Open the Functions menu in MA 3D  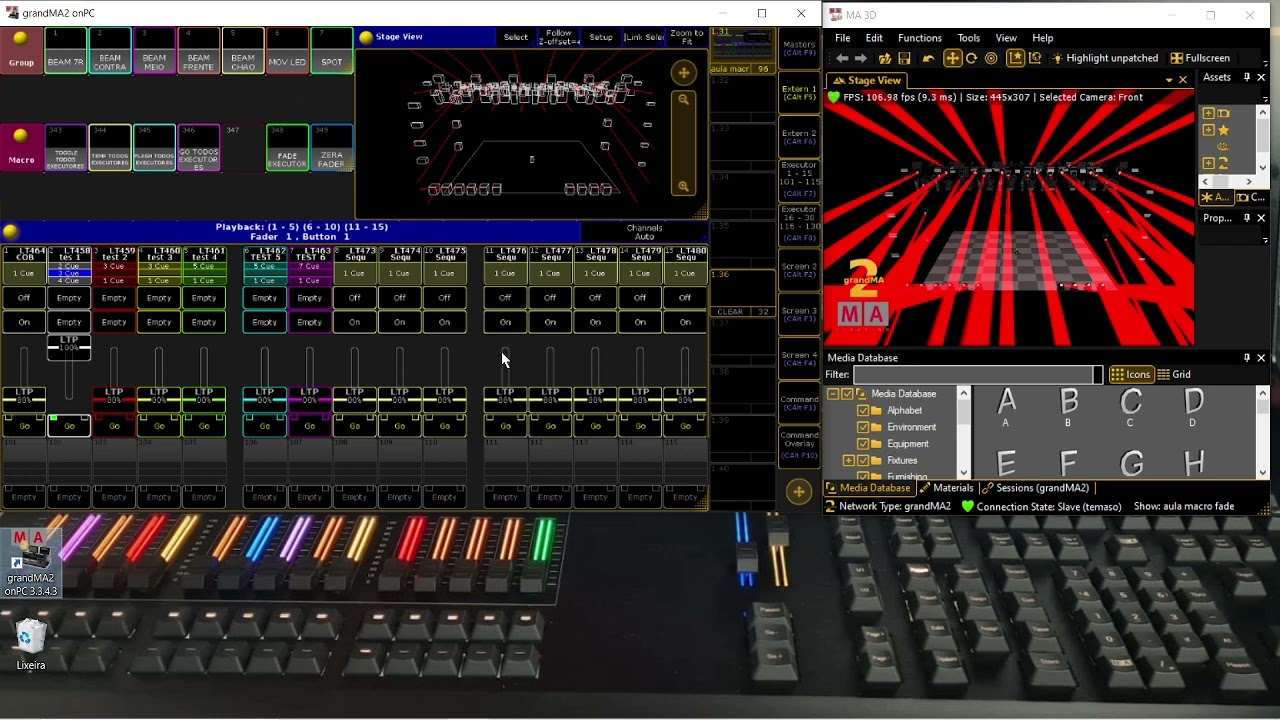[919, 38]
